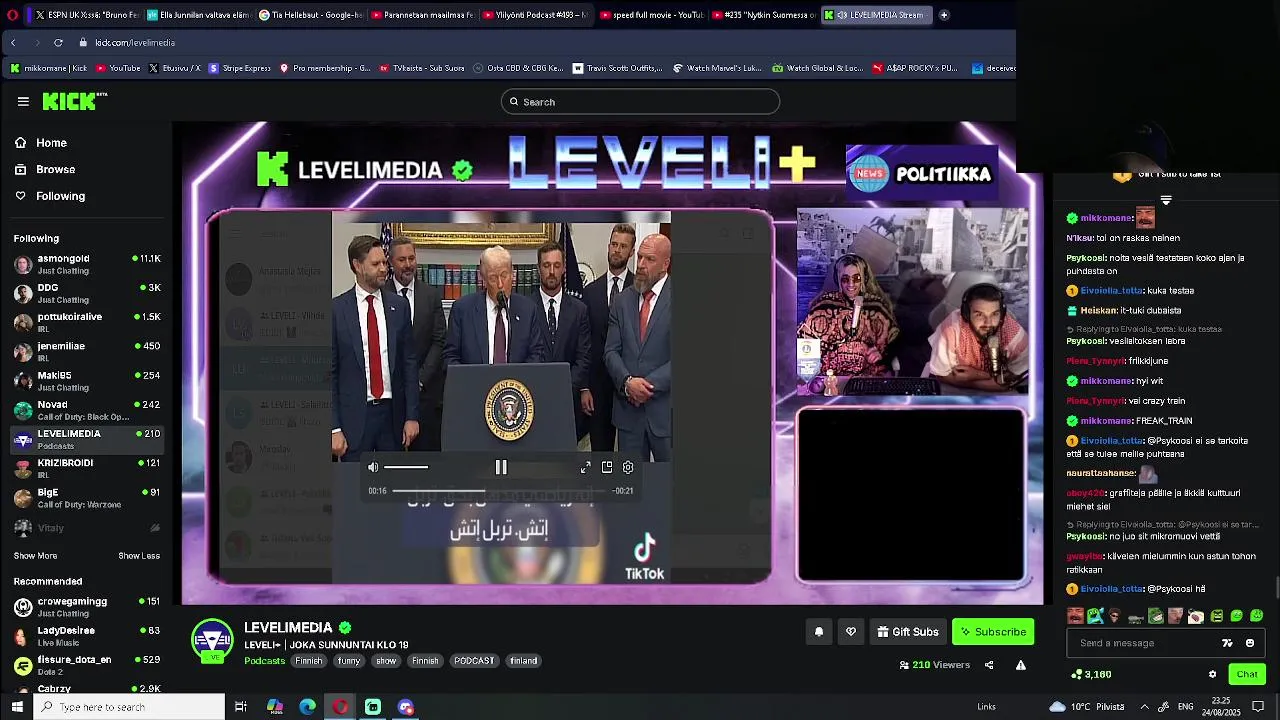Adjust the video volume slider
The width and height of the screenshot is (1280, 720).
[406, 467]
